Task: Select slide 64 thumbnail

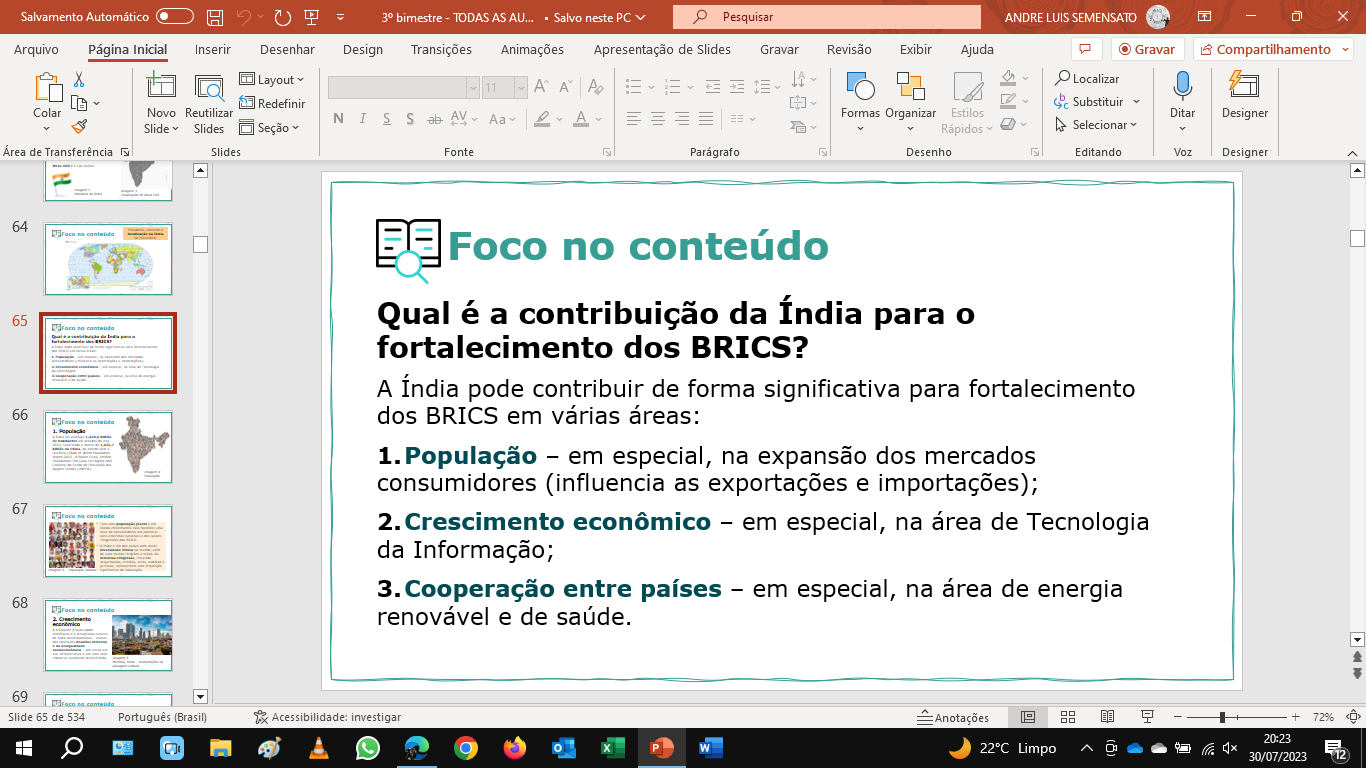Action: 108,258
